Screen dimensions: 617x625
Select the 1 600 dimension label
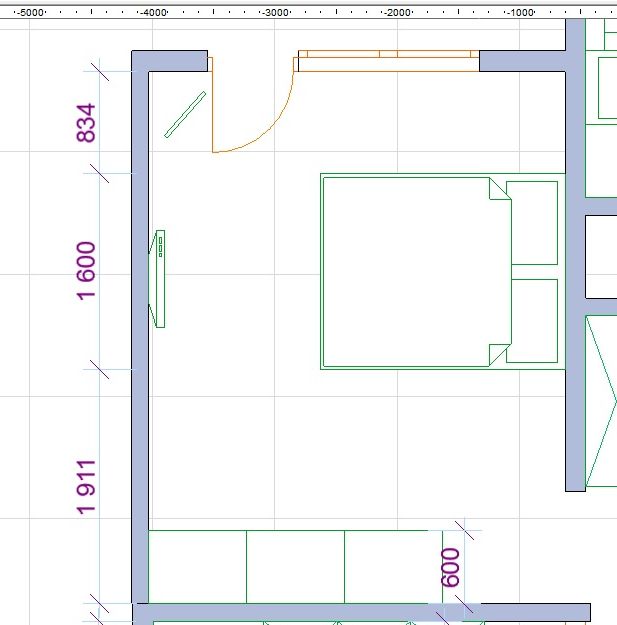point(86,271)
